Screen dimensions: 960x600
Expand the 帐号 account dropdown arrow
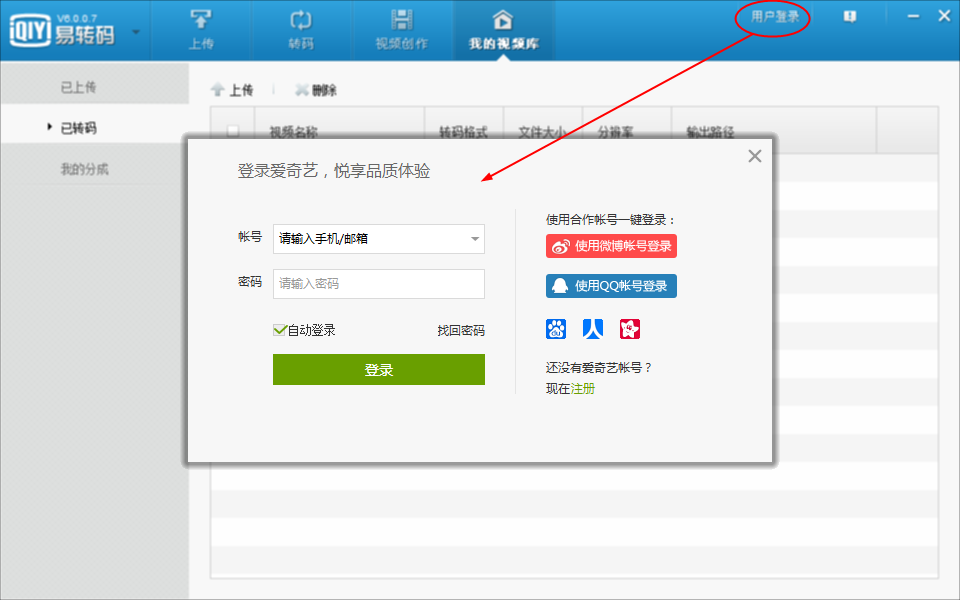tap(474, 239)
